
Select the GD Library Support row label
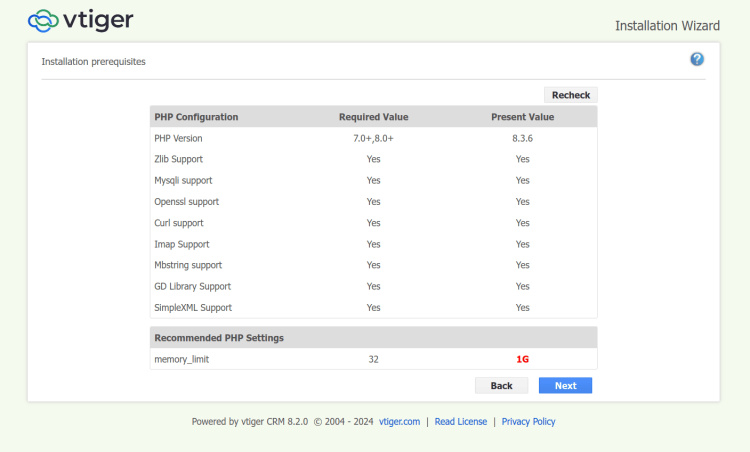[192, 286]
